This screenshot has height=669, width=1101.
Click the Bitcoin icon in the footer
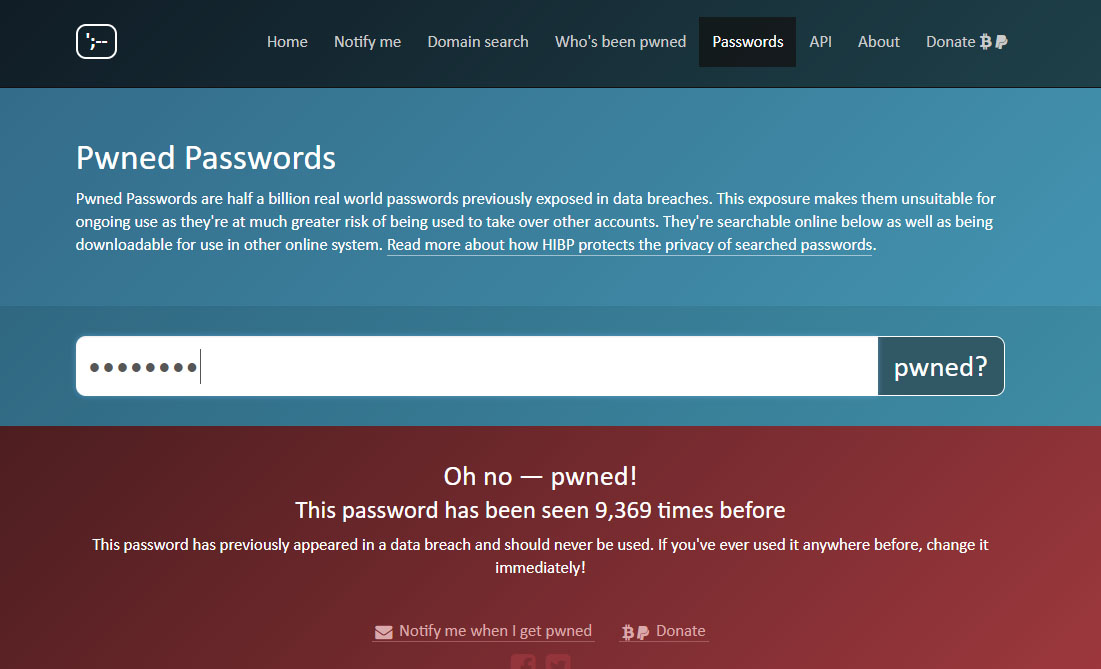pyautogui.click(x=628, y=632)
